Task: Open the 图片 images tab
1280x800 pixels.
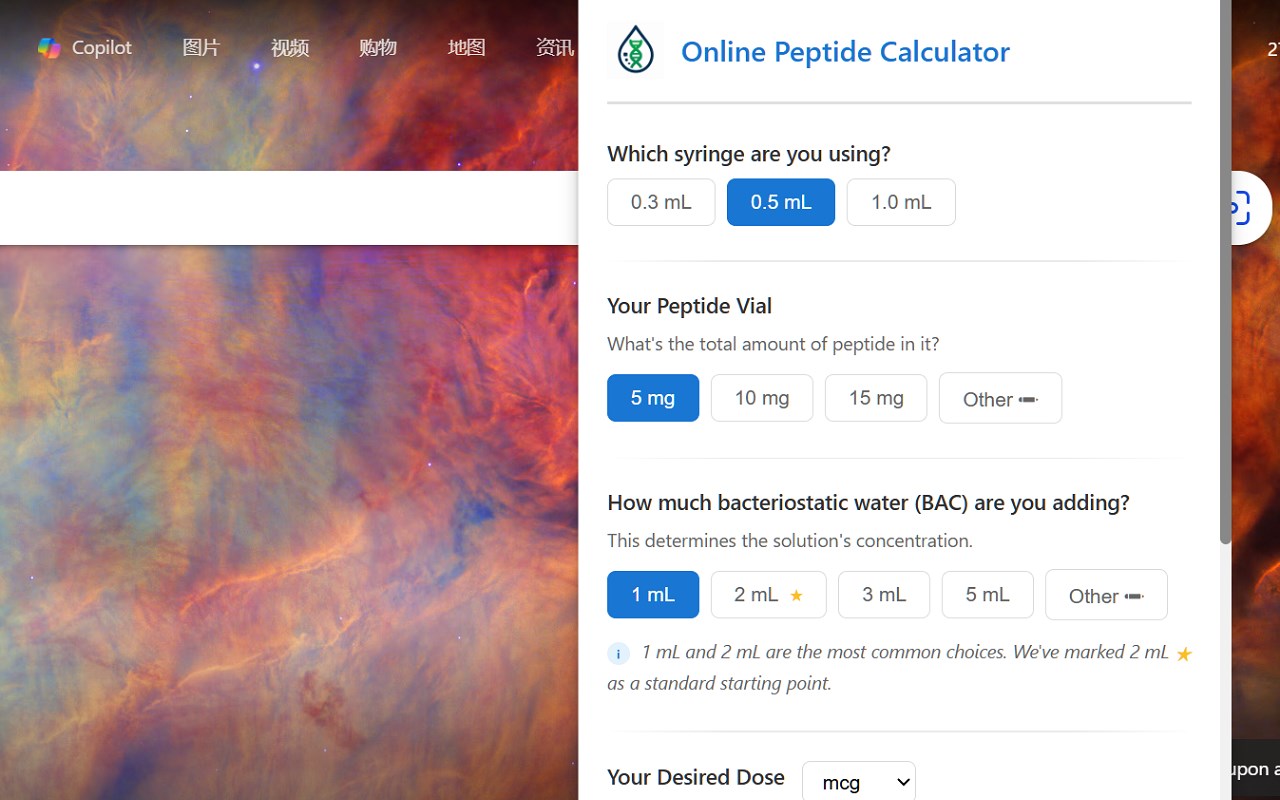Action: (201, 48)
